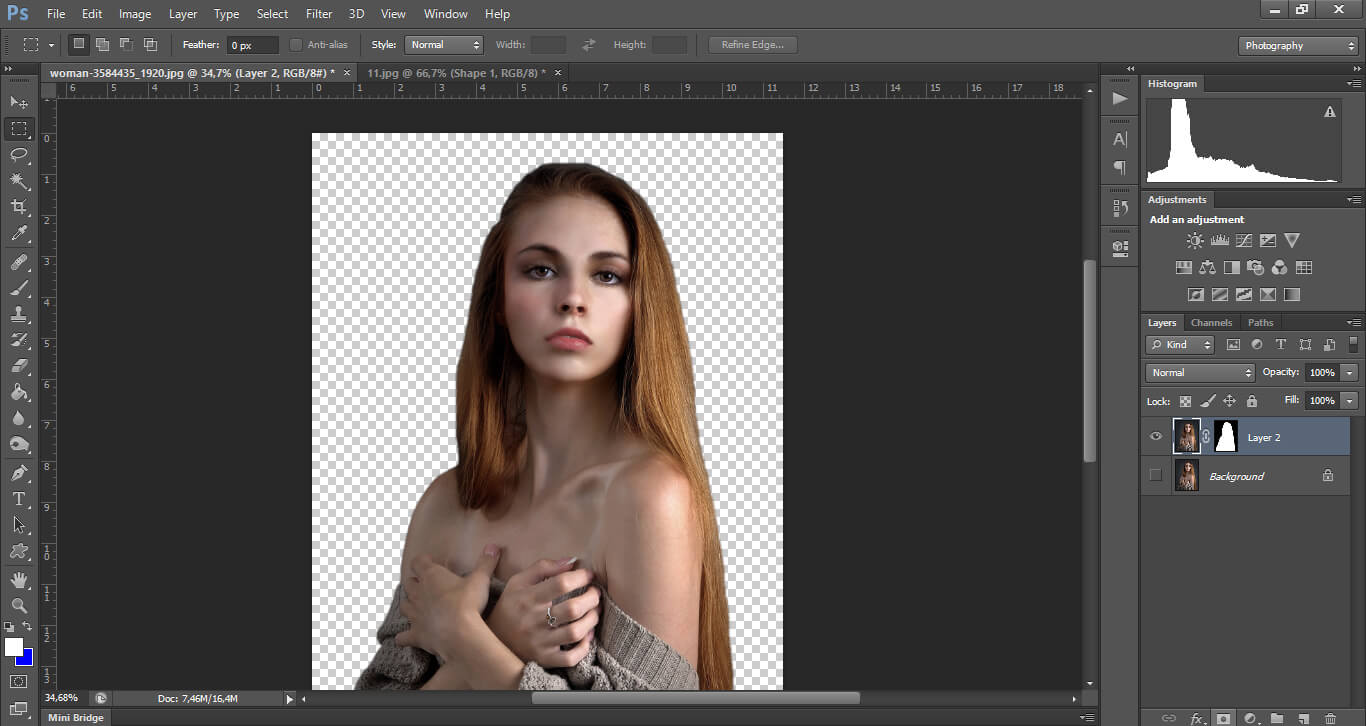Click the Add layer style fx icon

1196,718
